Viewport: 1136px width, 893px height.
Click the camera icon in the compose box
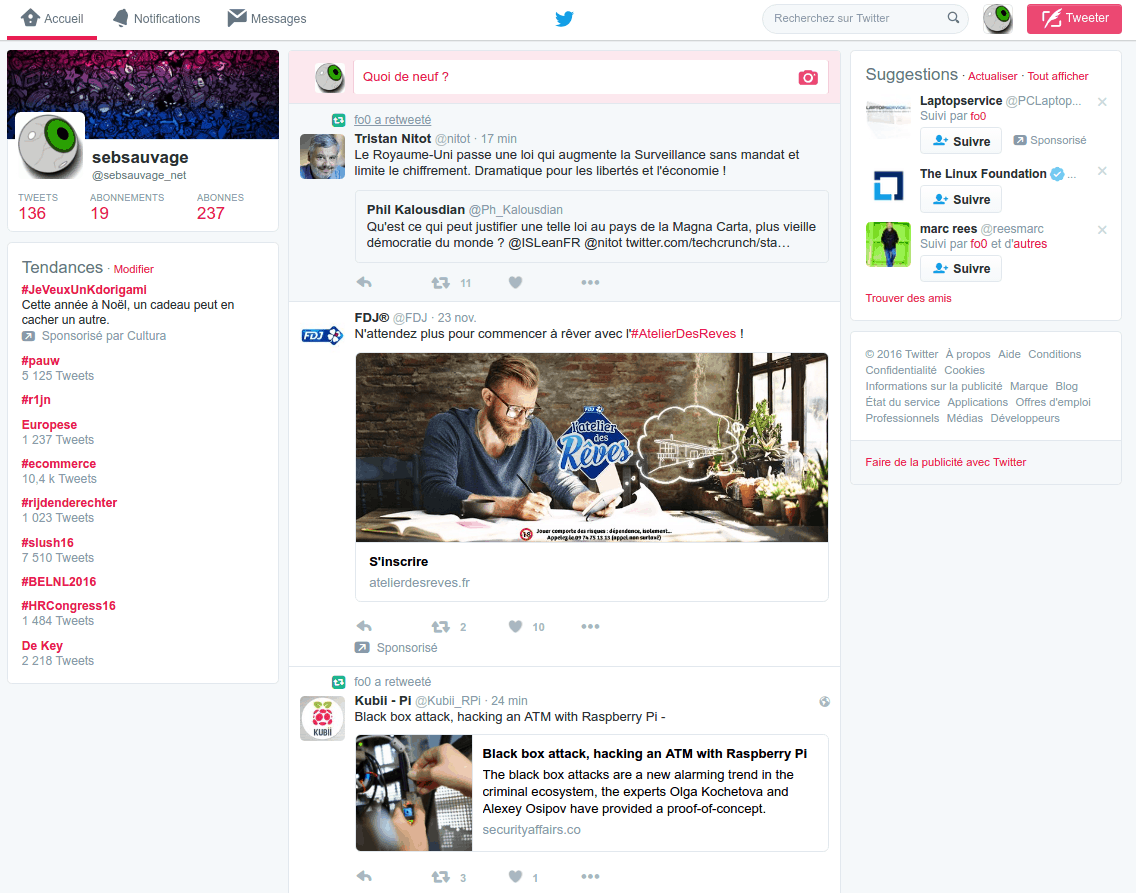[808, 78]
